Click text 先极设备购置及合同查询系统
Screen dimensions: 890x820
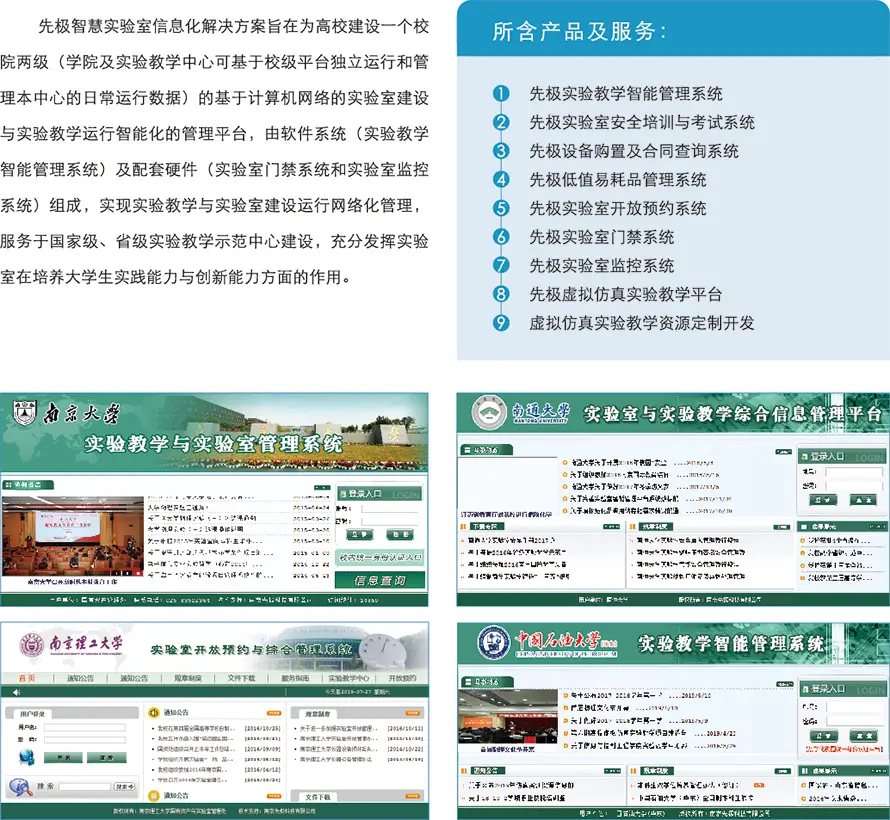(x=634, y=151)
